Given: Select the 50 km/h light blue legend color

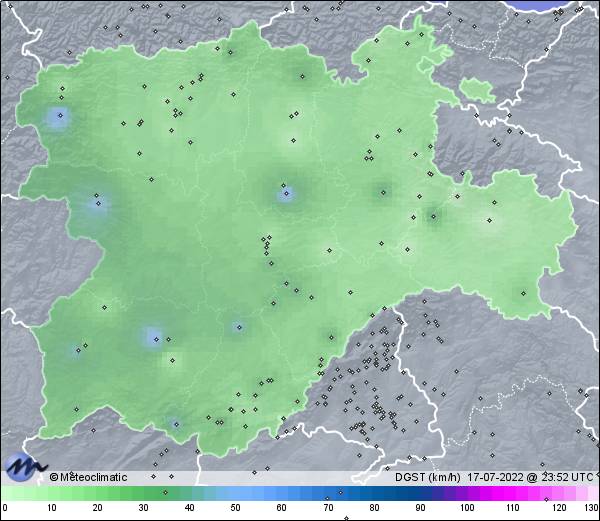Looking at the screenshot, I should click(235, 494).
